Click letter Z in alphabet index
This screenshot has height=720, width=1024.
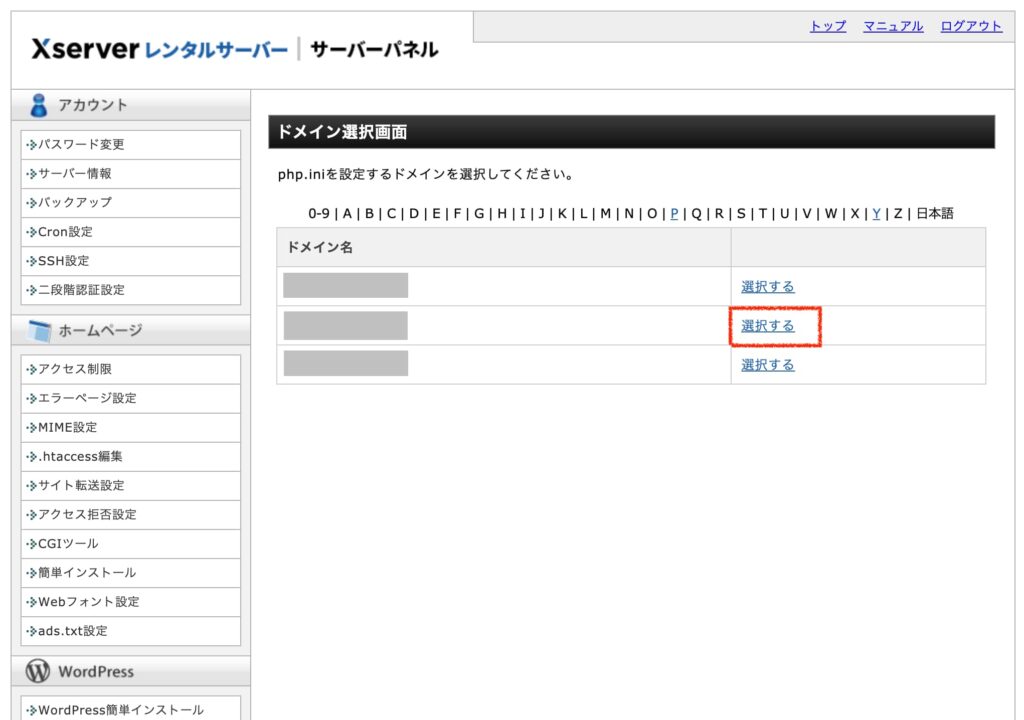coord(898,214)
